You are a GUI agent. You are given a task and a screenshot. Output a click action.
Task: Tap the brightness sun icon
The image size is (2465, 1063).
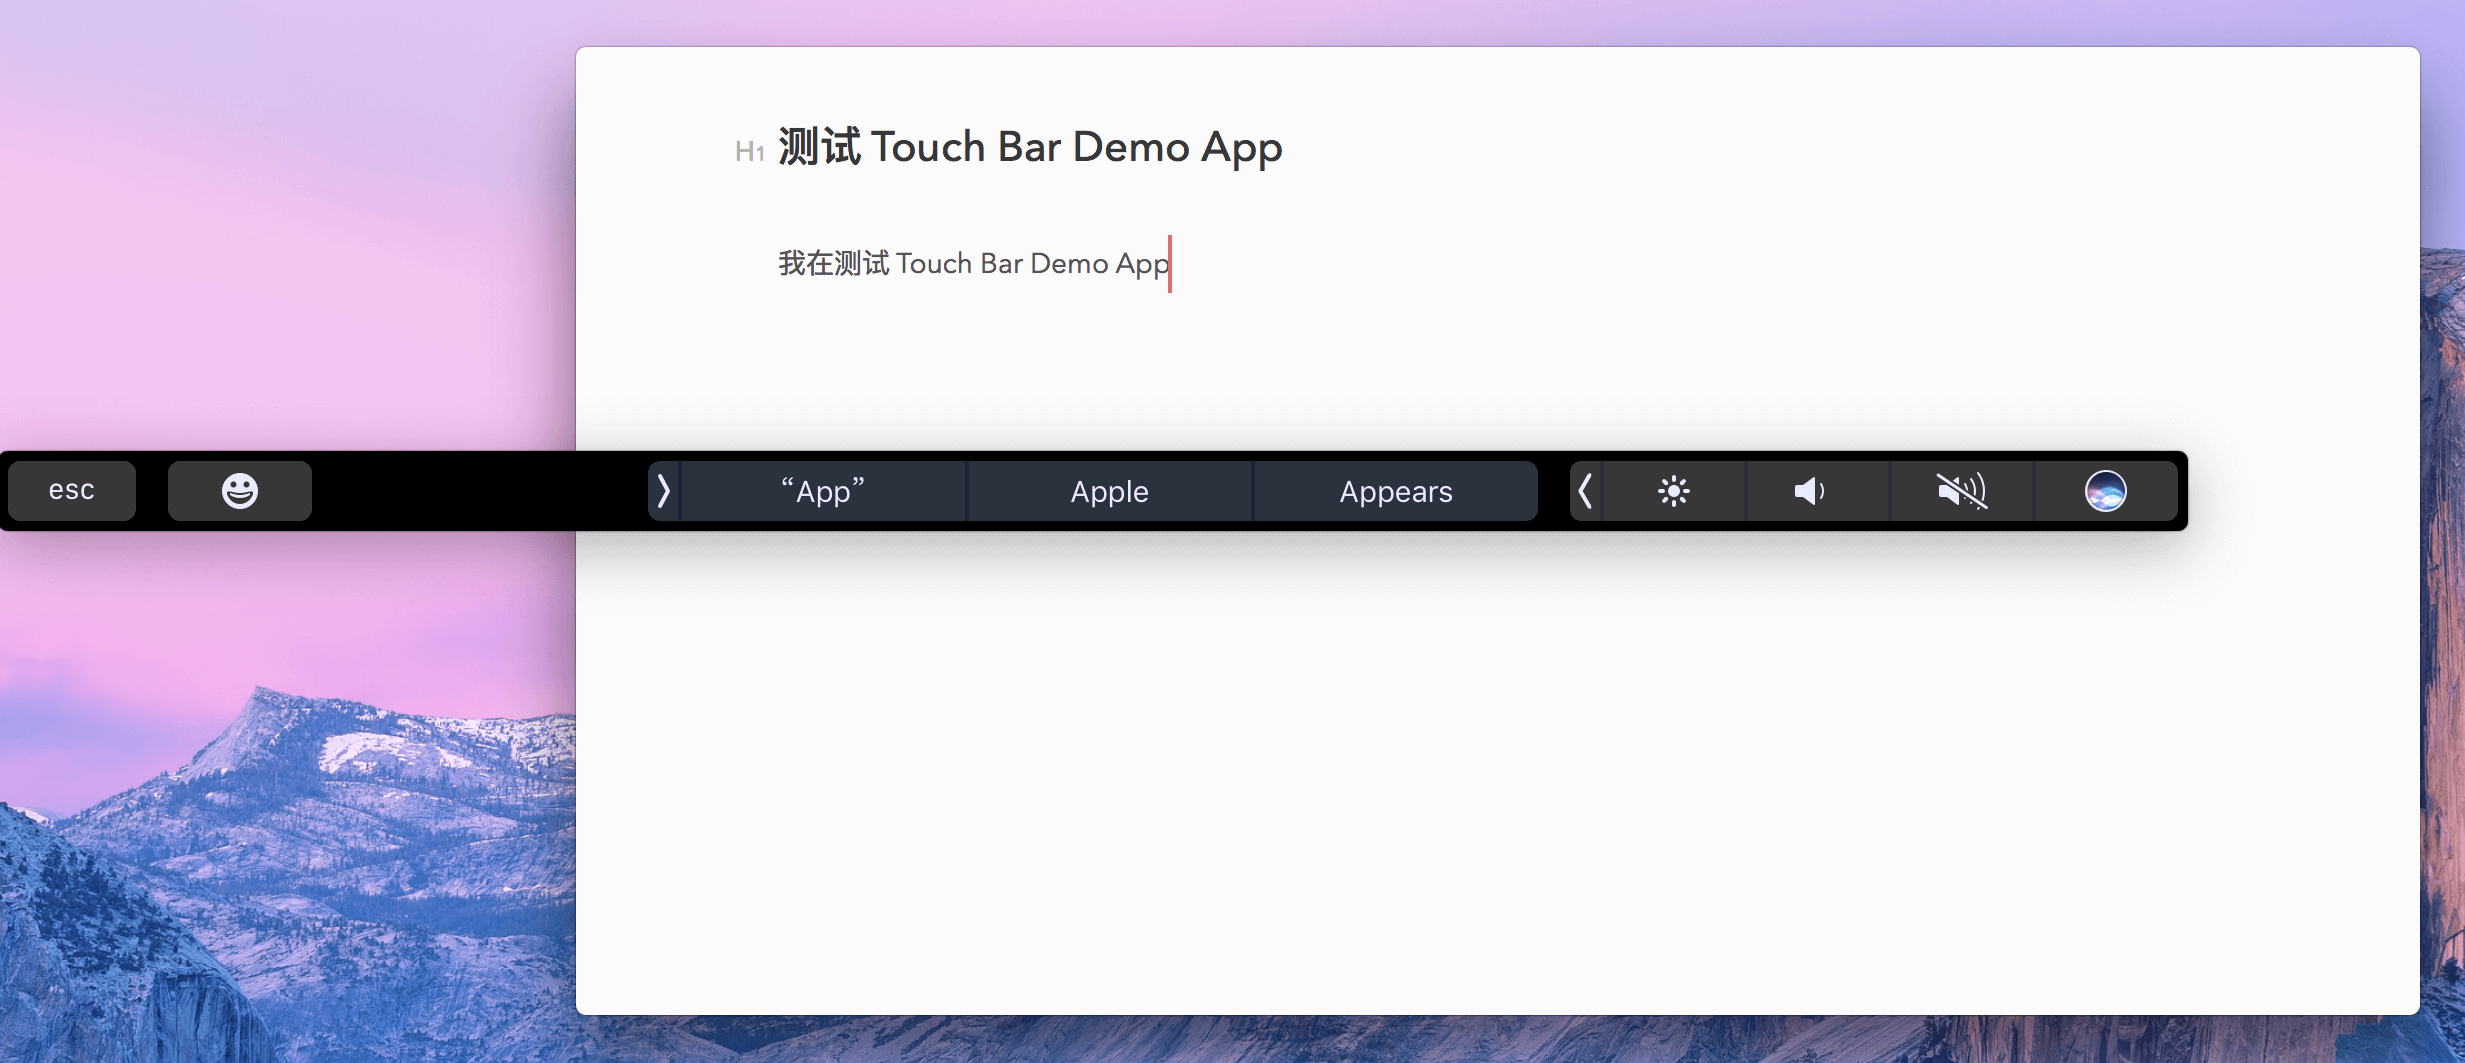click(x=1674, y=491)
